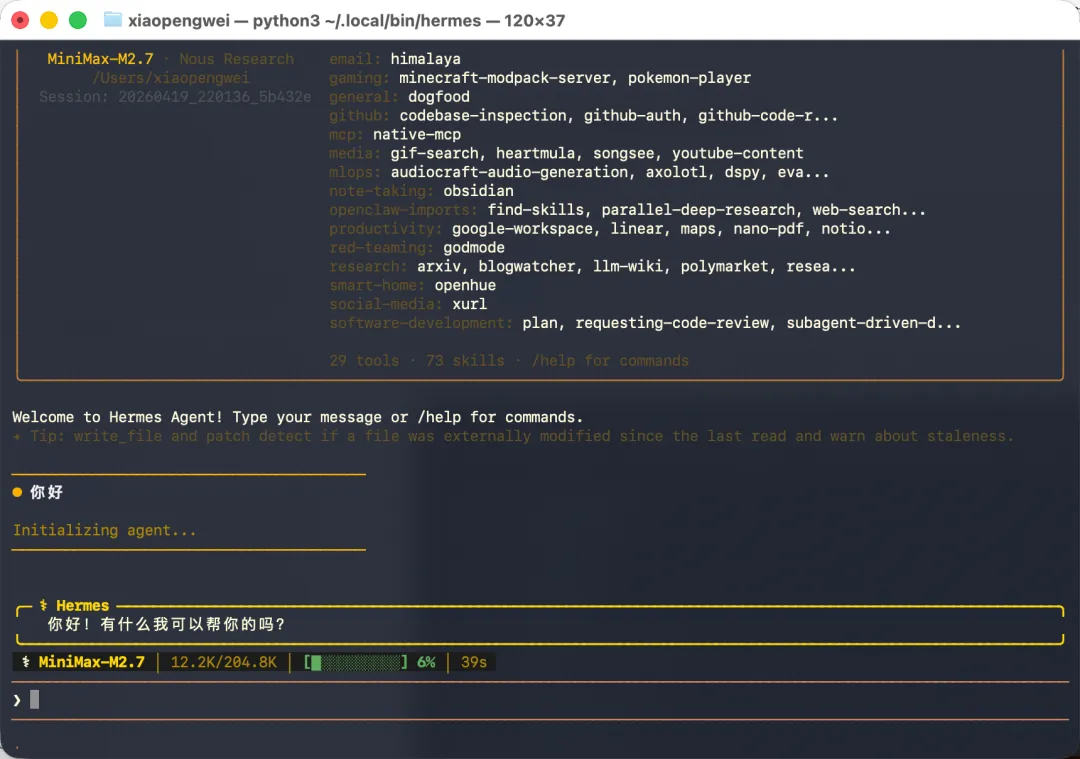The height and width of the screenshot is (759, 1080).
Task: Click 'youtube-content' skill
Action: point(738,153)
